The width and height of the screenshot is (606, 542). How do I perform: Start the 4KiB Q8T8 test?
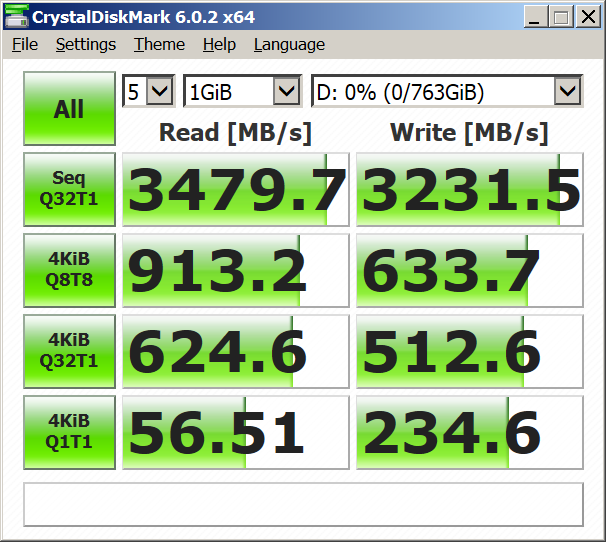point(69,270)
